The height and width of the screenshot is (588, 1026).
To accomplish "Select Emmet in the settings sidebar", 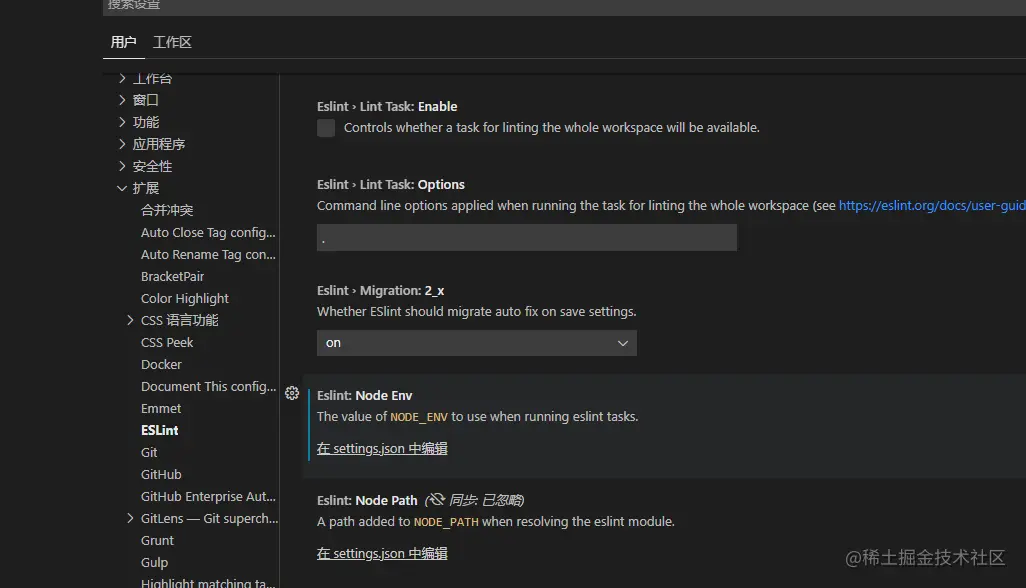I will [161, 408].
